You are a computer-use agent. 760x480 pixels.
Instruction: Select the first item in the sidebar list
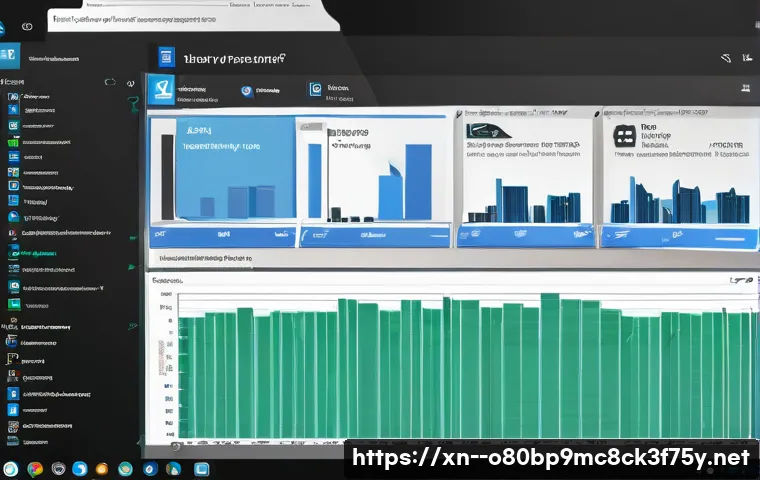40,98
